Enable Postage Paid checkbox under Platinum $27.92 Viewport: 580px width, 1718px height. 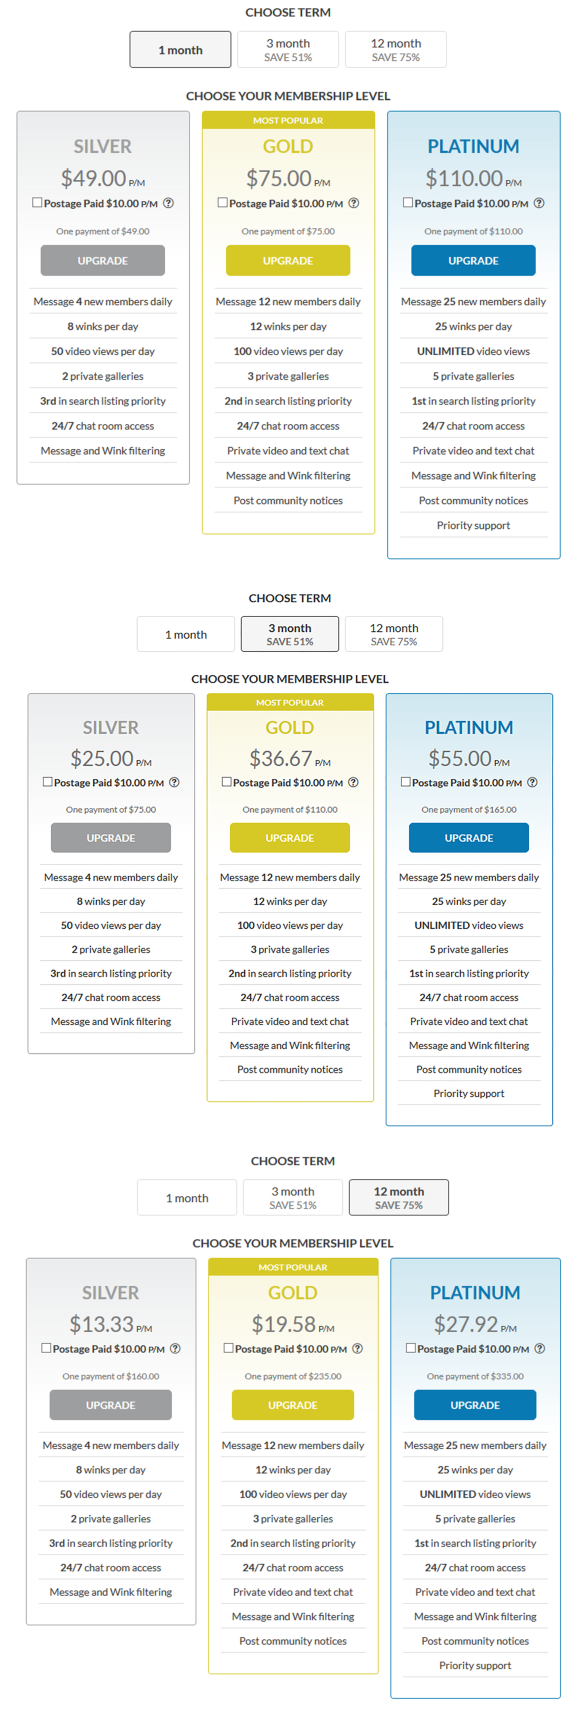tap(410, 1347)
